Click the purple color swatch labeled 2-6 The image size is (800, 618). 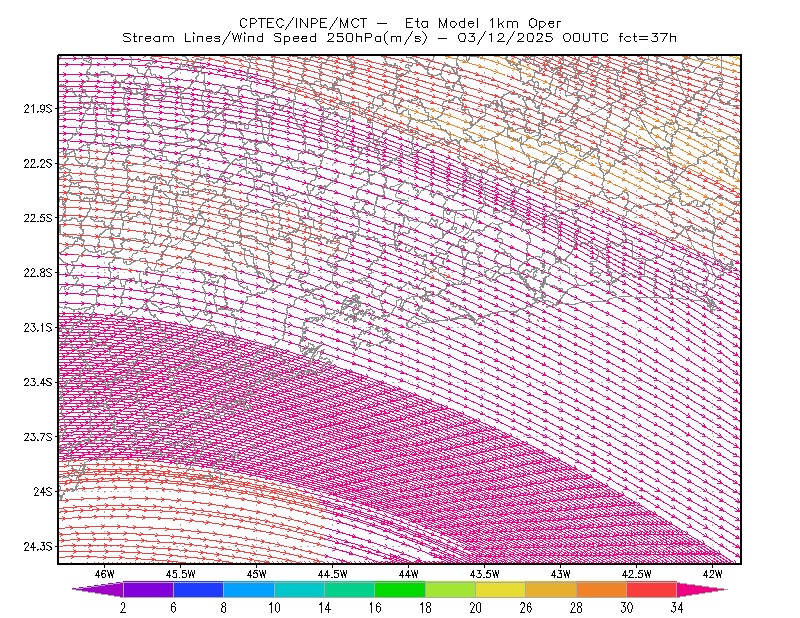pos(148,589)
